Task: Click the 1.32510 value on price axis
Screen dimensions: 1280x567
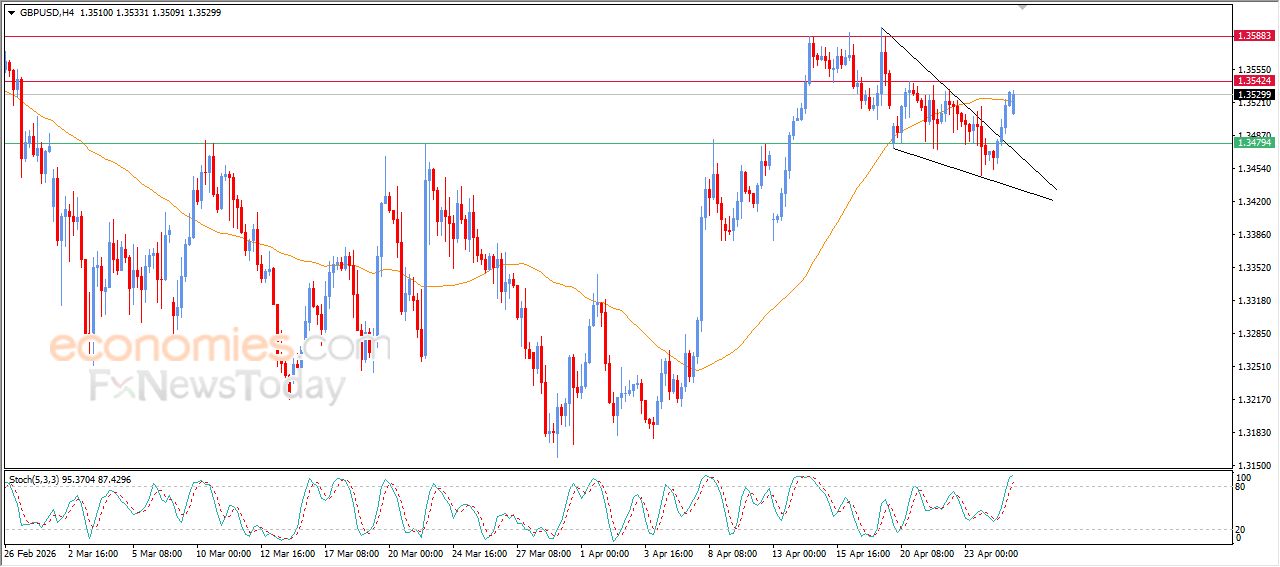Action: click(1253, 367)
